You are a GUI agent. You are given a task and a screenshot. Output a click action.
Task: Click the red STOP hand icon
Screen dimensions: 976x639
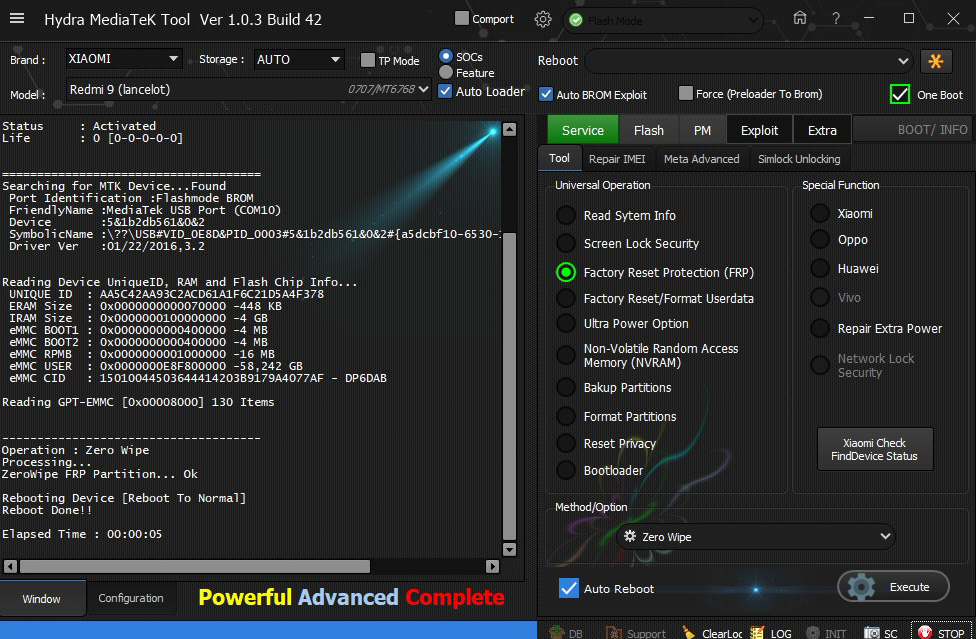pos(925,632)
